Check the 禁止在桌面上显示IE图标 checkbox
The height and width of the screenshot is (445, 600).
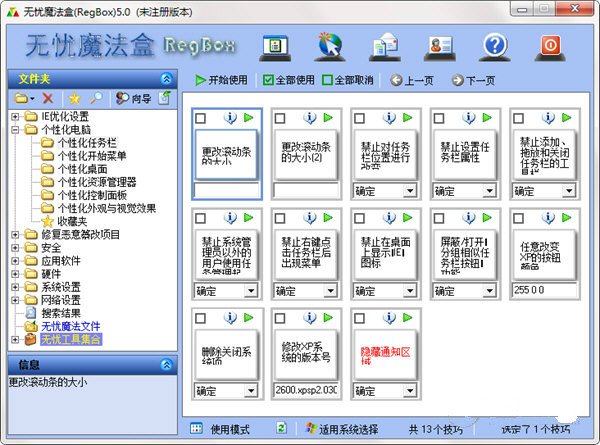[x=359, y=218]
